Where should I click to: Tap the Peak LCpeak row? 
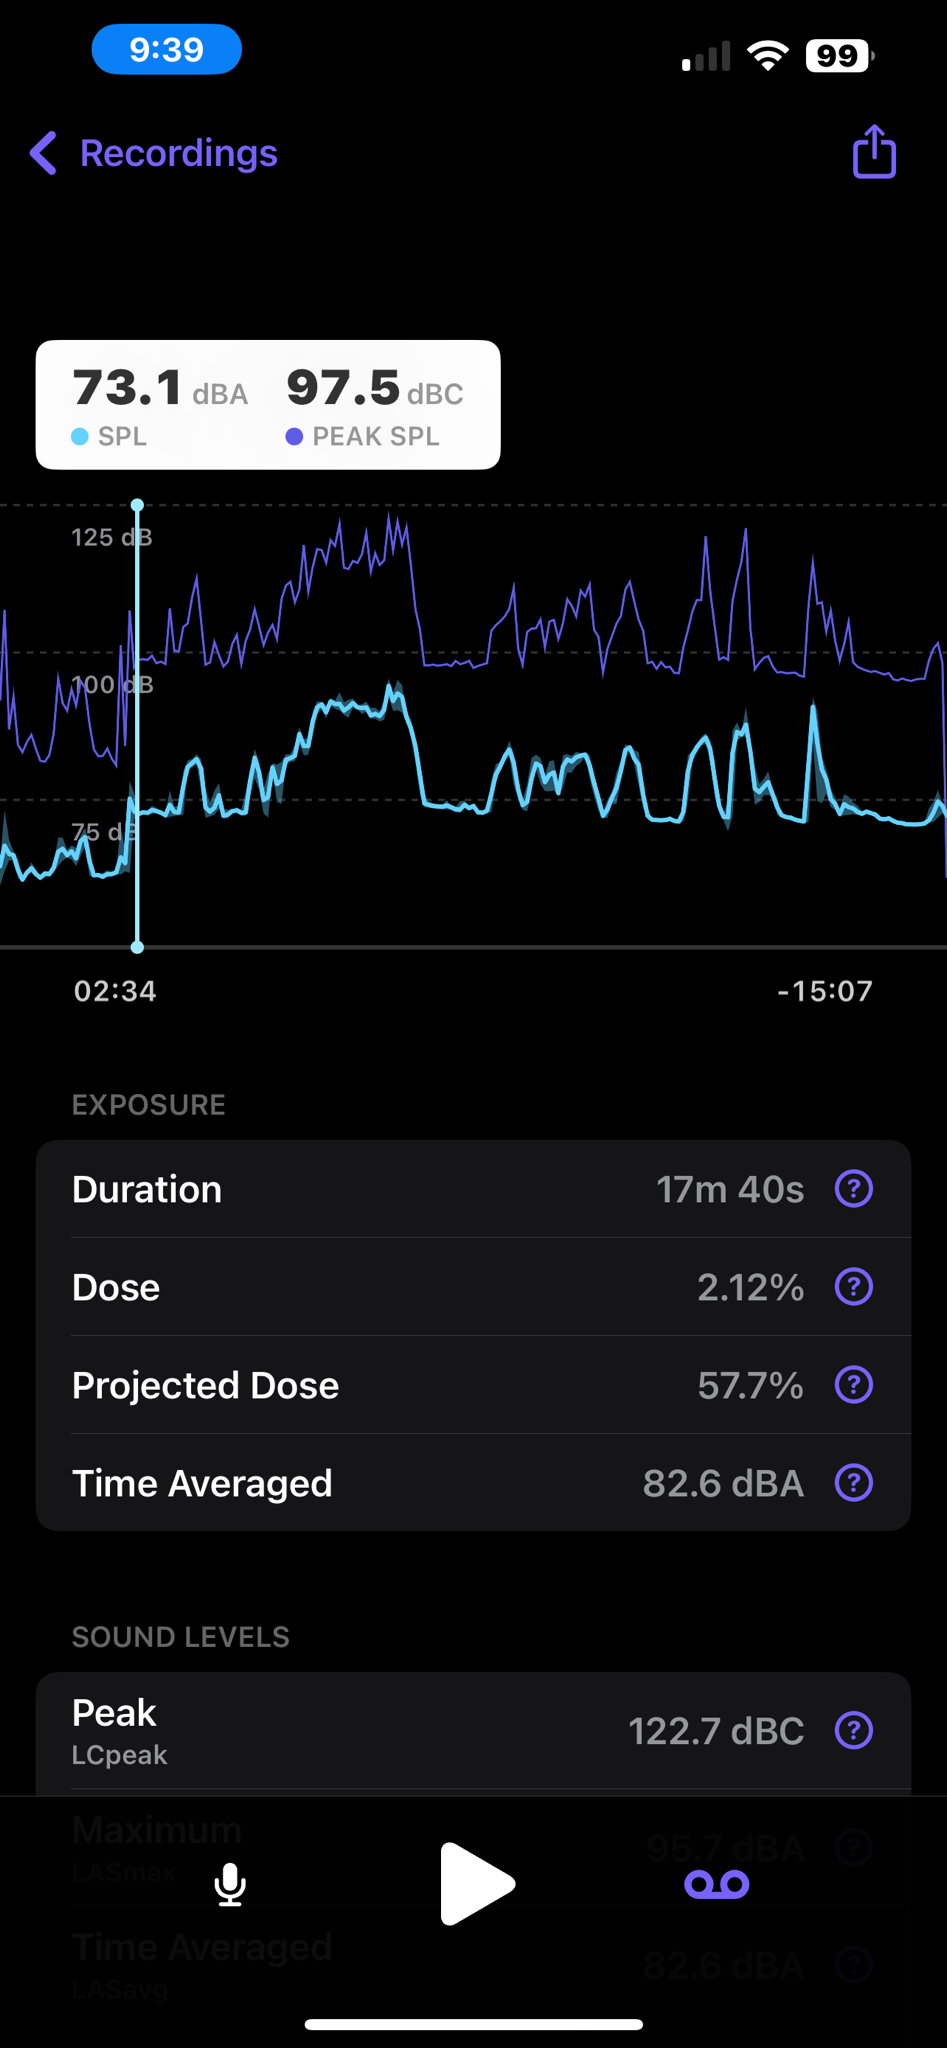[473, 1731]
